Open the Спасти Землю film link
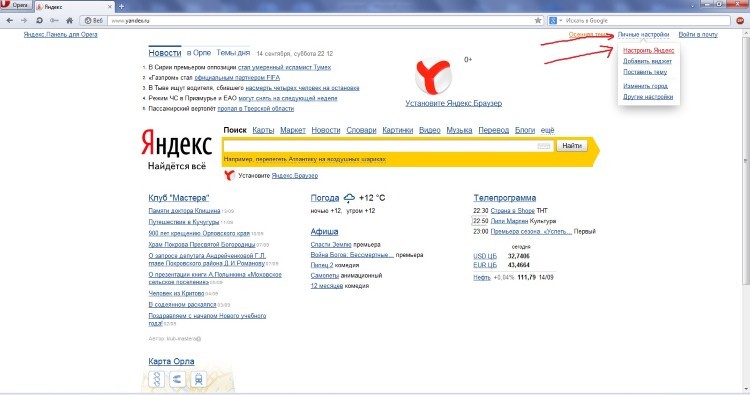 pyautogui.click(x=331, y=244)
